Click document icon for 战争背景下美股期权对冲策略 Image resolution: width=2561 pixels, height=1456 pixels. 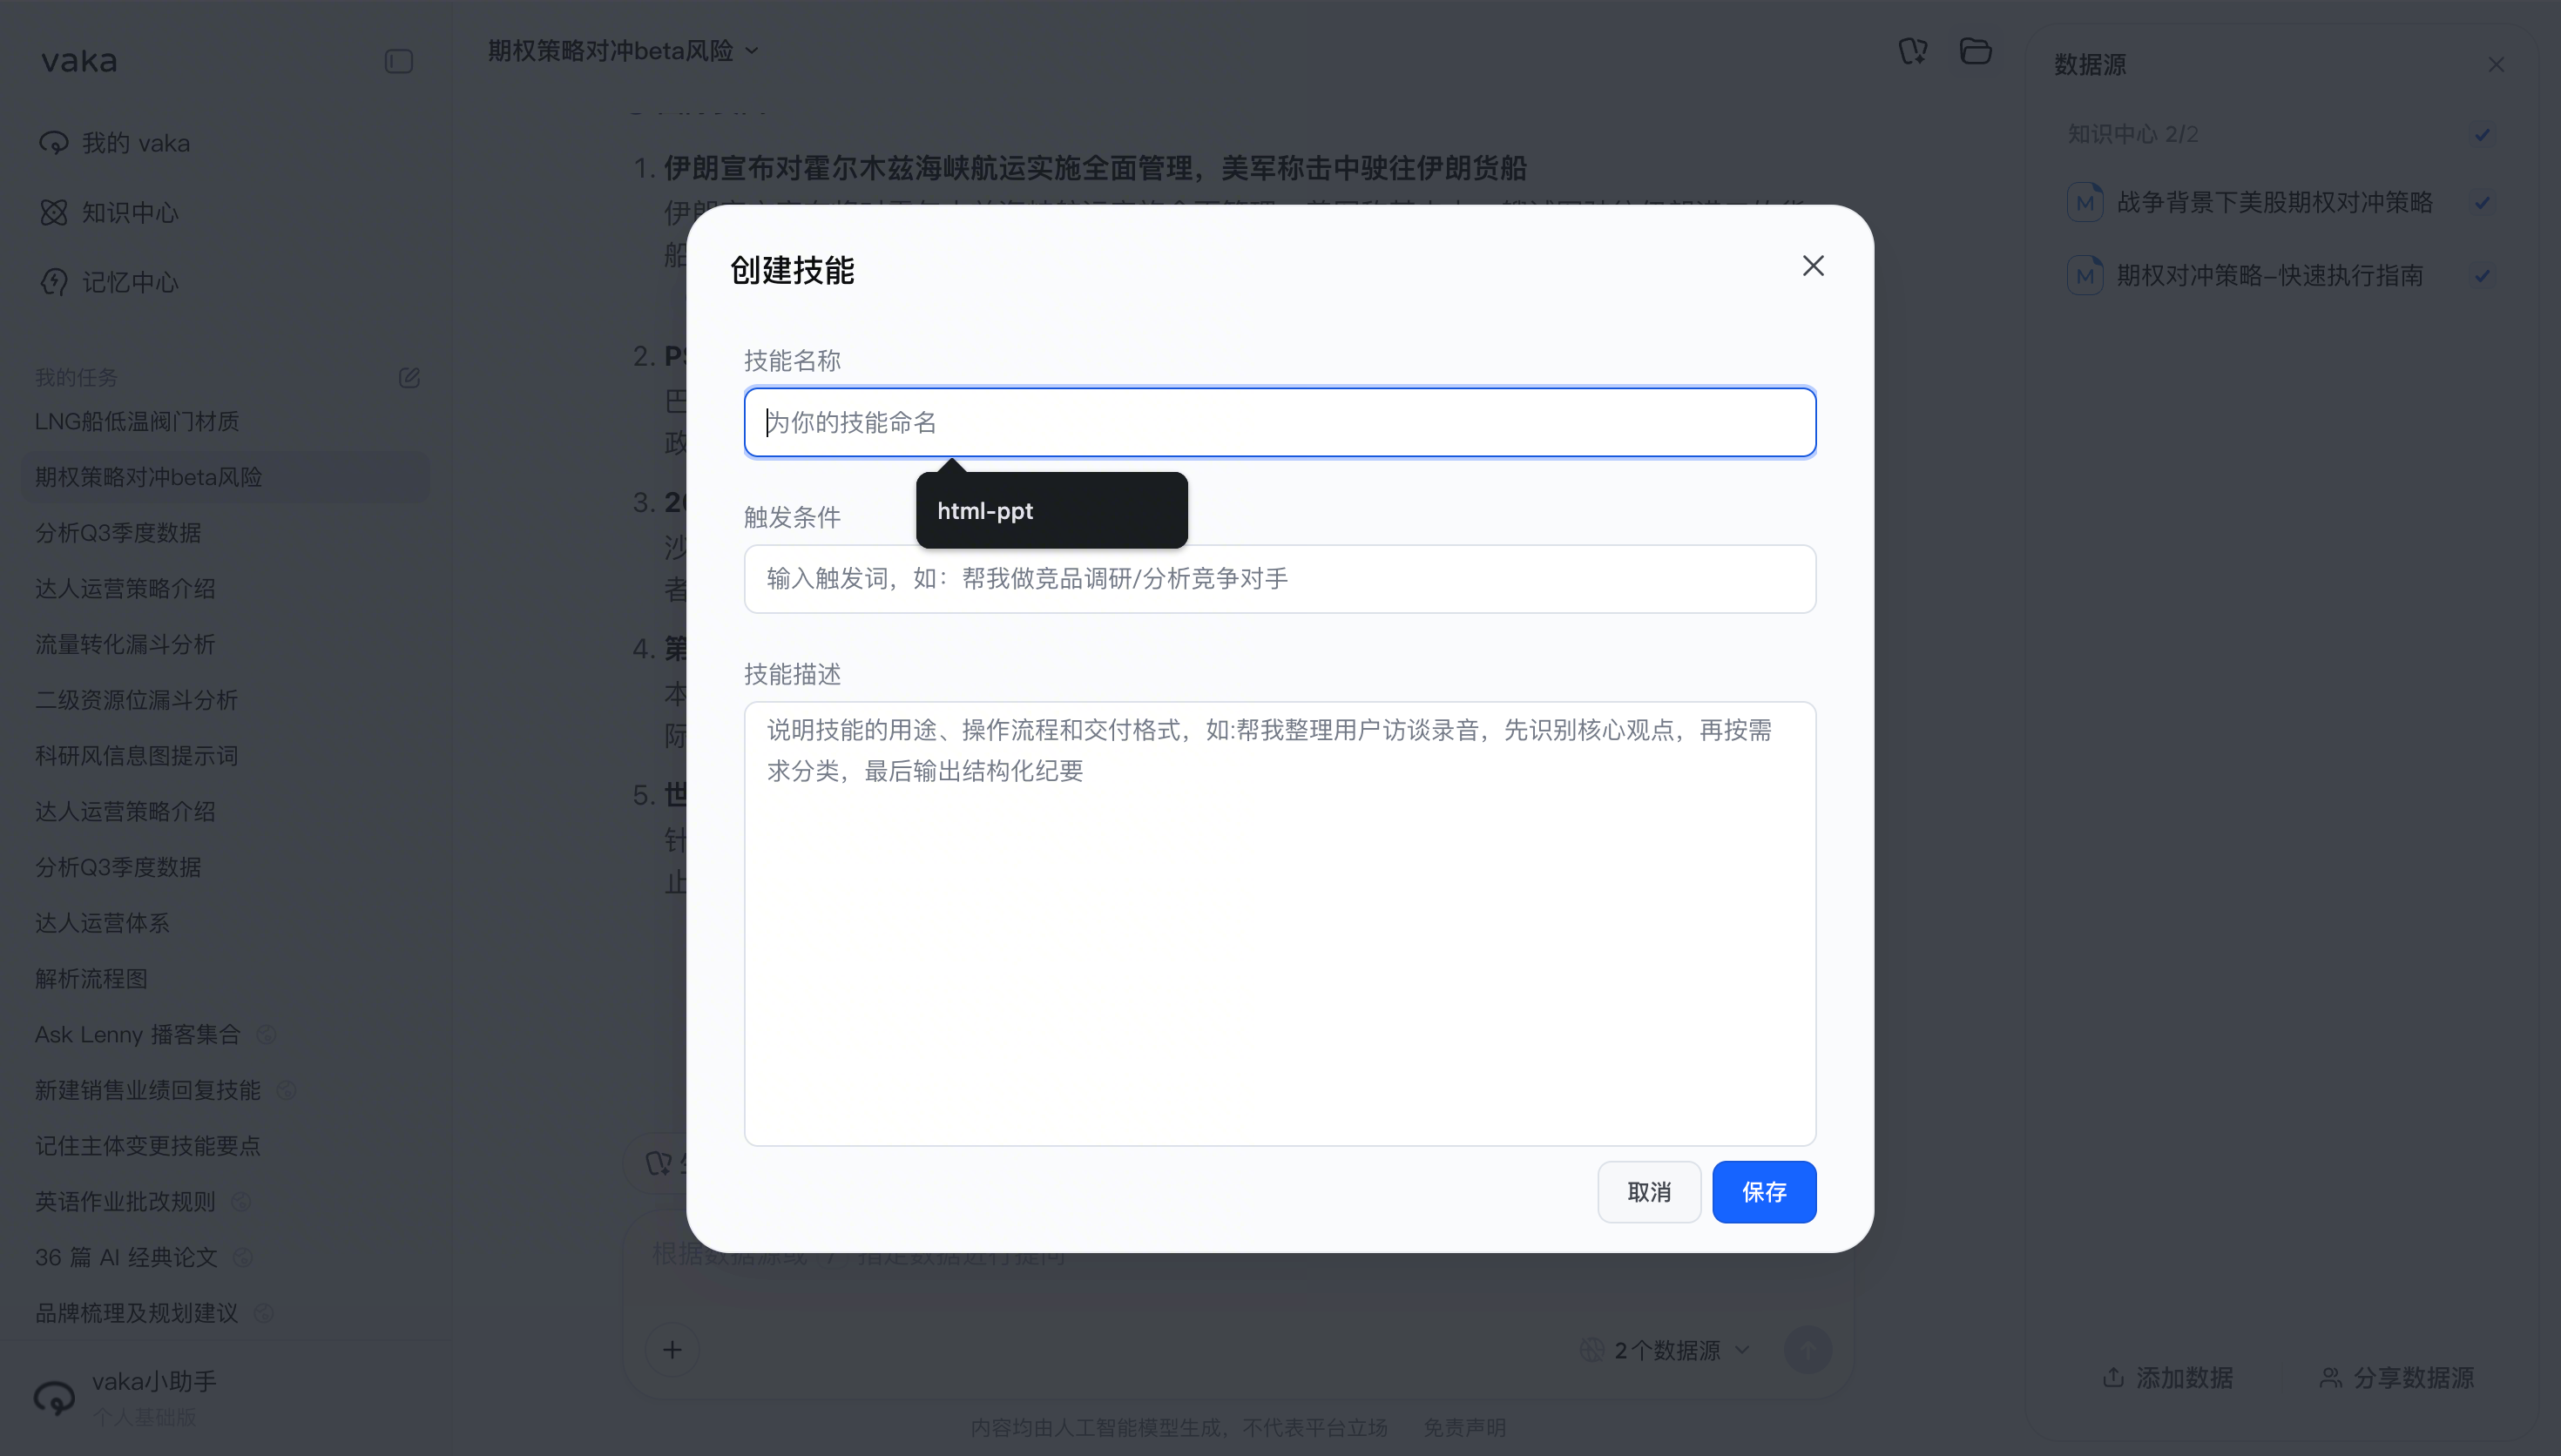(x=2085, y=203)
